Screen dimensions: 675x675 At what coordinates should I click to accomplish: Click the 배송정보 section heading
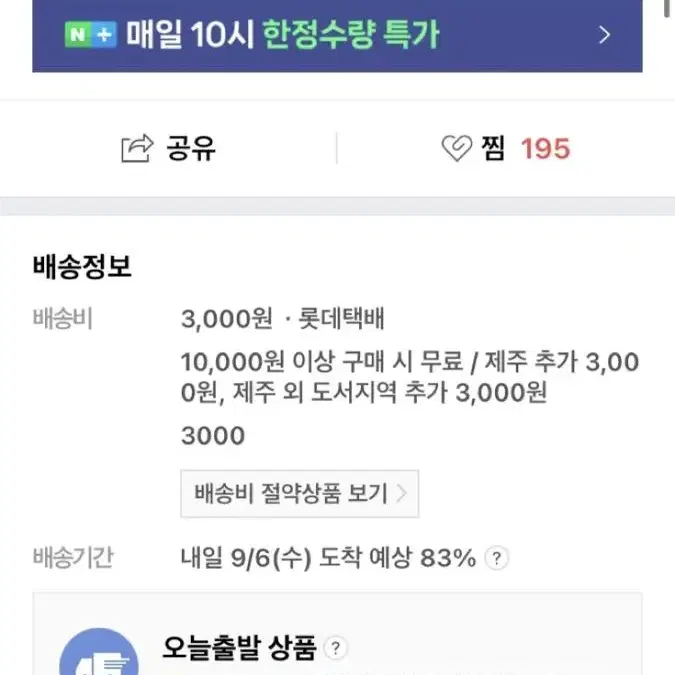click(x=82, y=266)
